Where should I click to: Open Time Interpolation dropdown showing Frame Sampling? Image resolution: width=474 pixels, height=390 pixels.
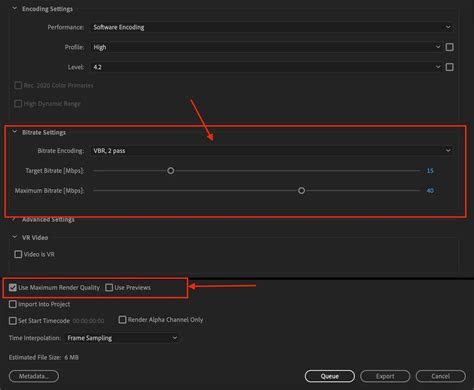click(122, 338)
